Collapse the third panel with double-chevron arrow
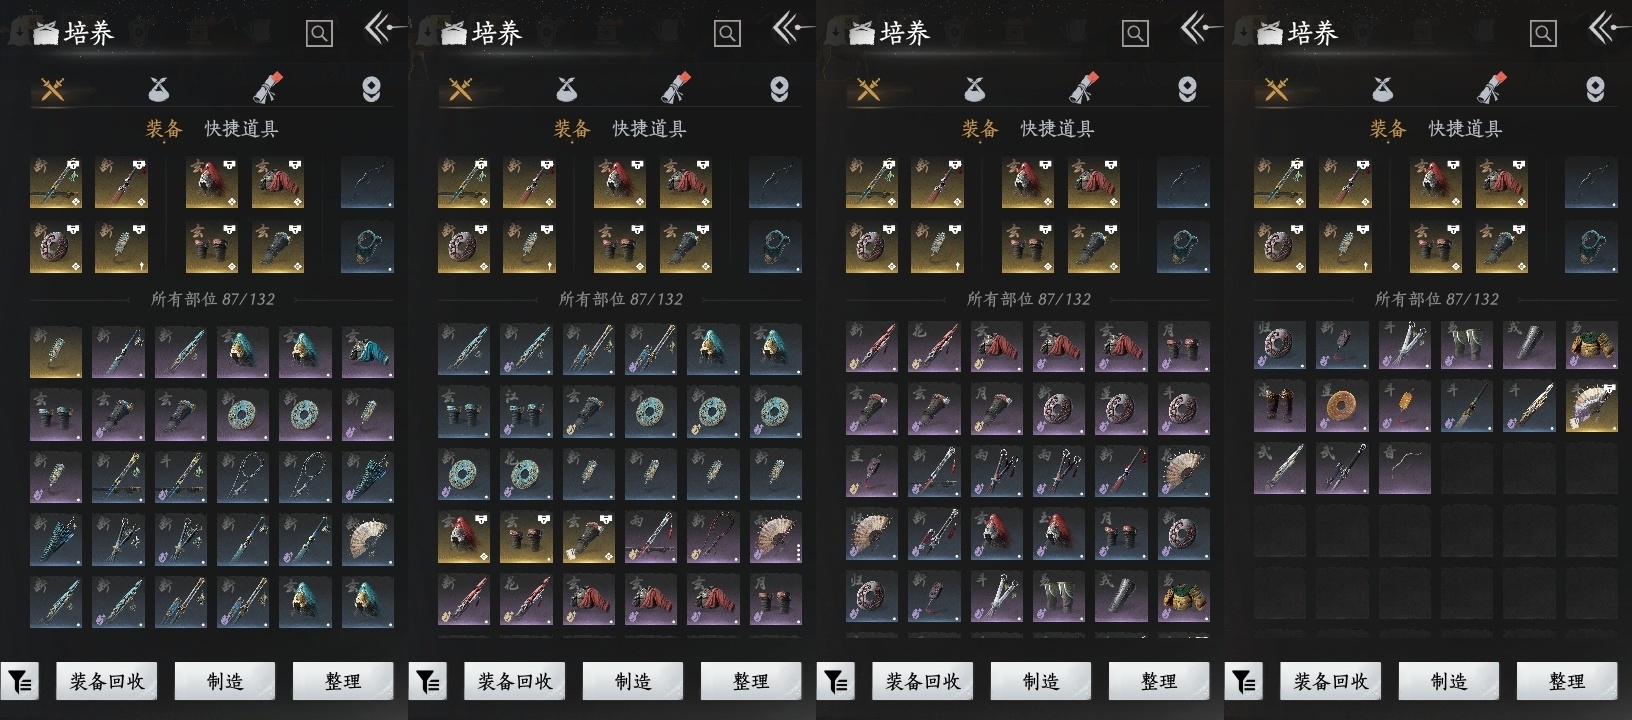1632x720 pixels. click(x=1200, y=28)
